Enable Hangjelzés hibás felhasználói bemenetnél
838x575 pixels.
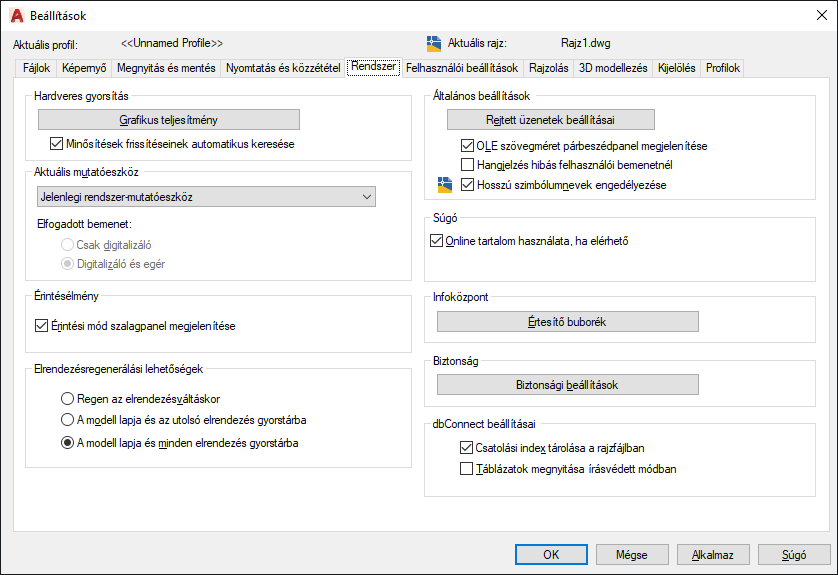[x=467, y=165]
